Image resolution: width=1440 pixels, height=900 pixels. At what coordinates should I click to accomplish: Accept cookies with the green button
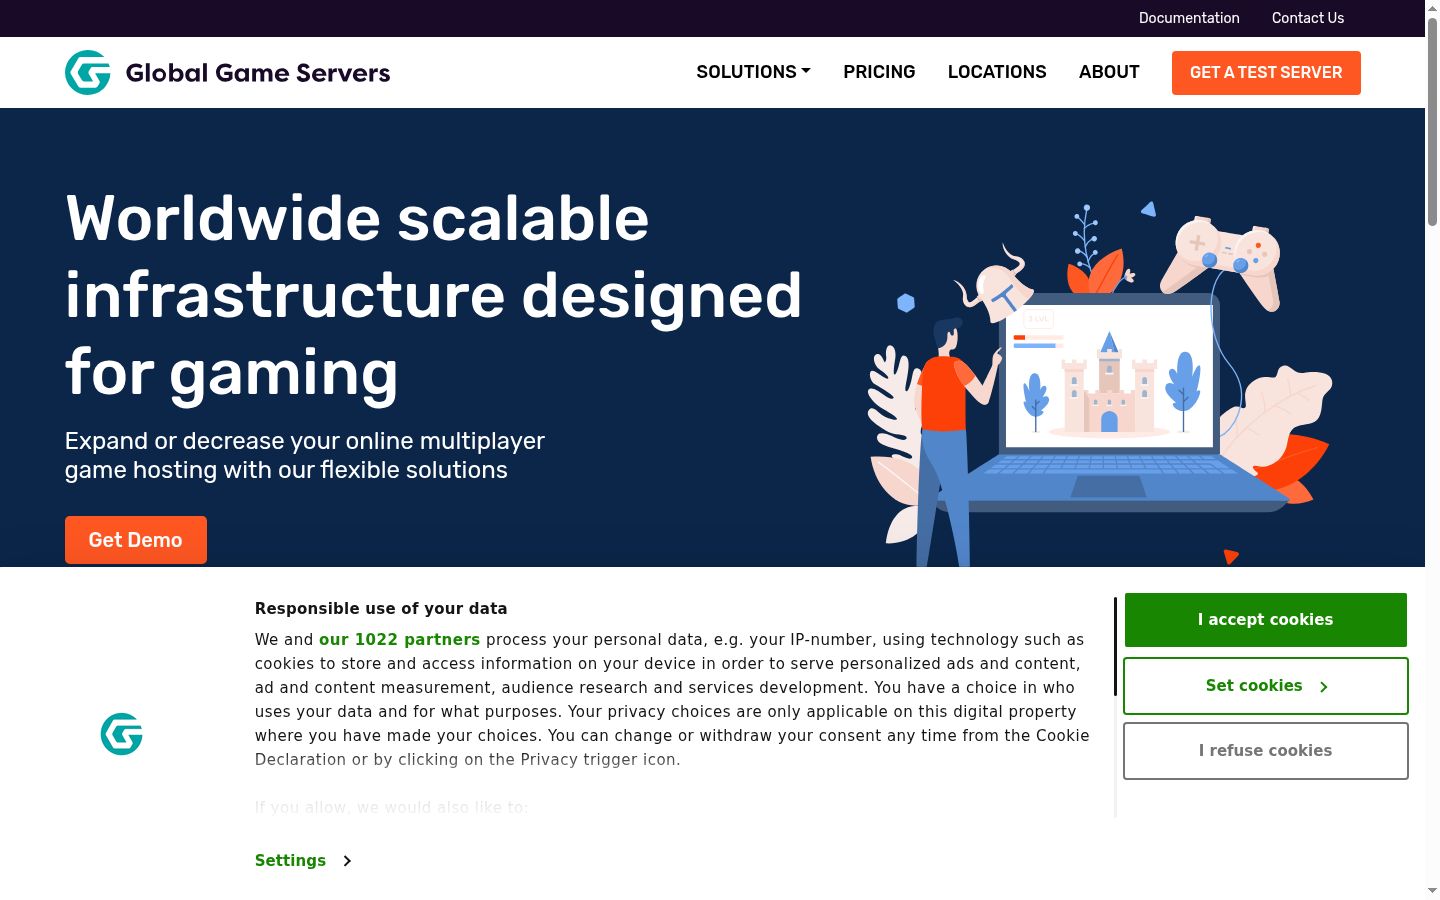point(1266,620)
